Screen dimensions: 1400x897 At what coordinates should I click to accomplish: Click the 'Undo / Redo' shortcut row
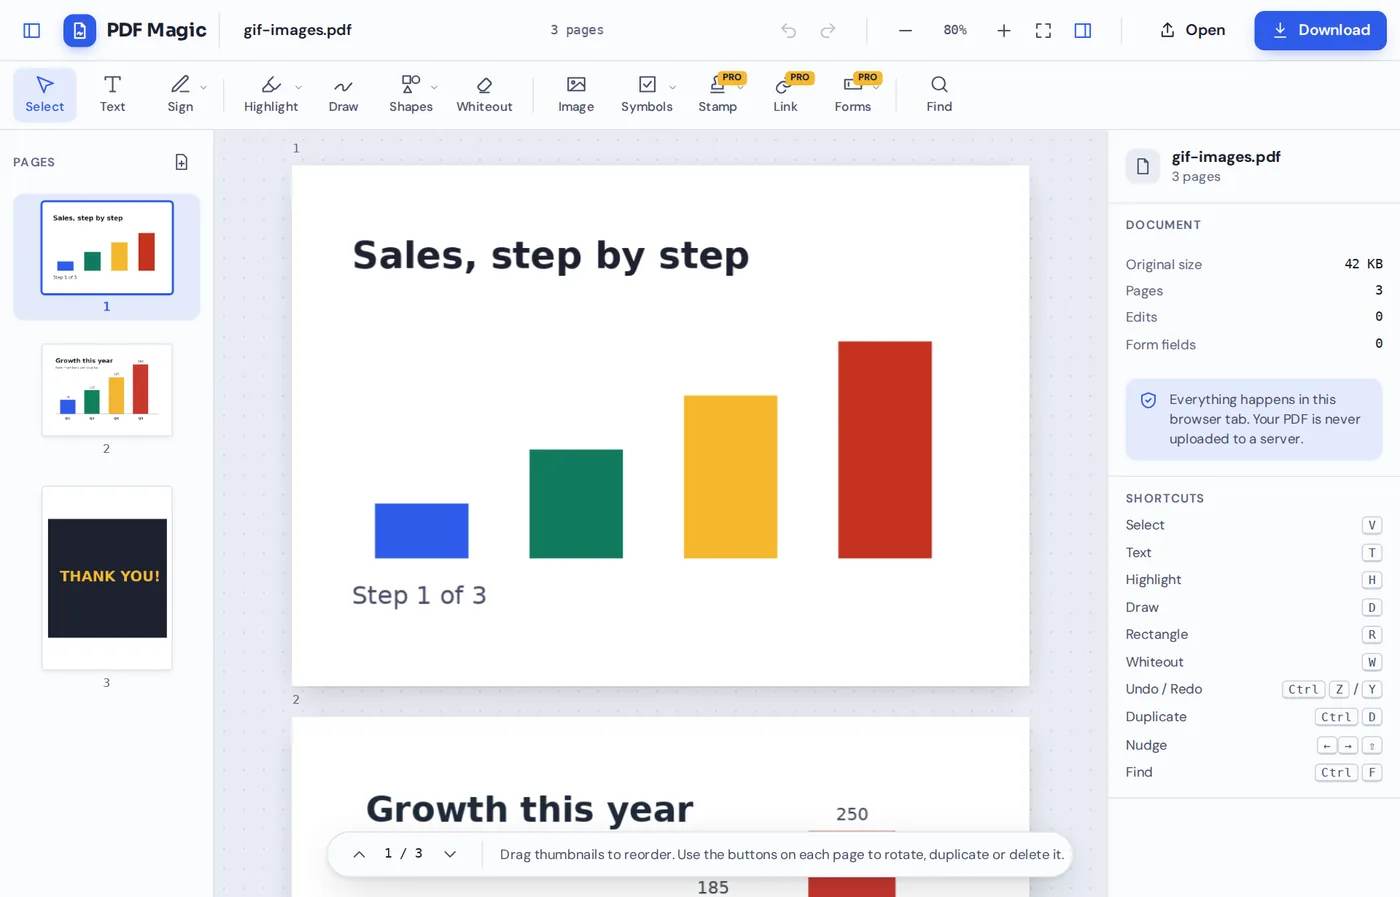[1254, 689]
